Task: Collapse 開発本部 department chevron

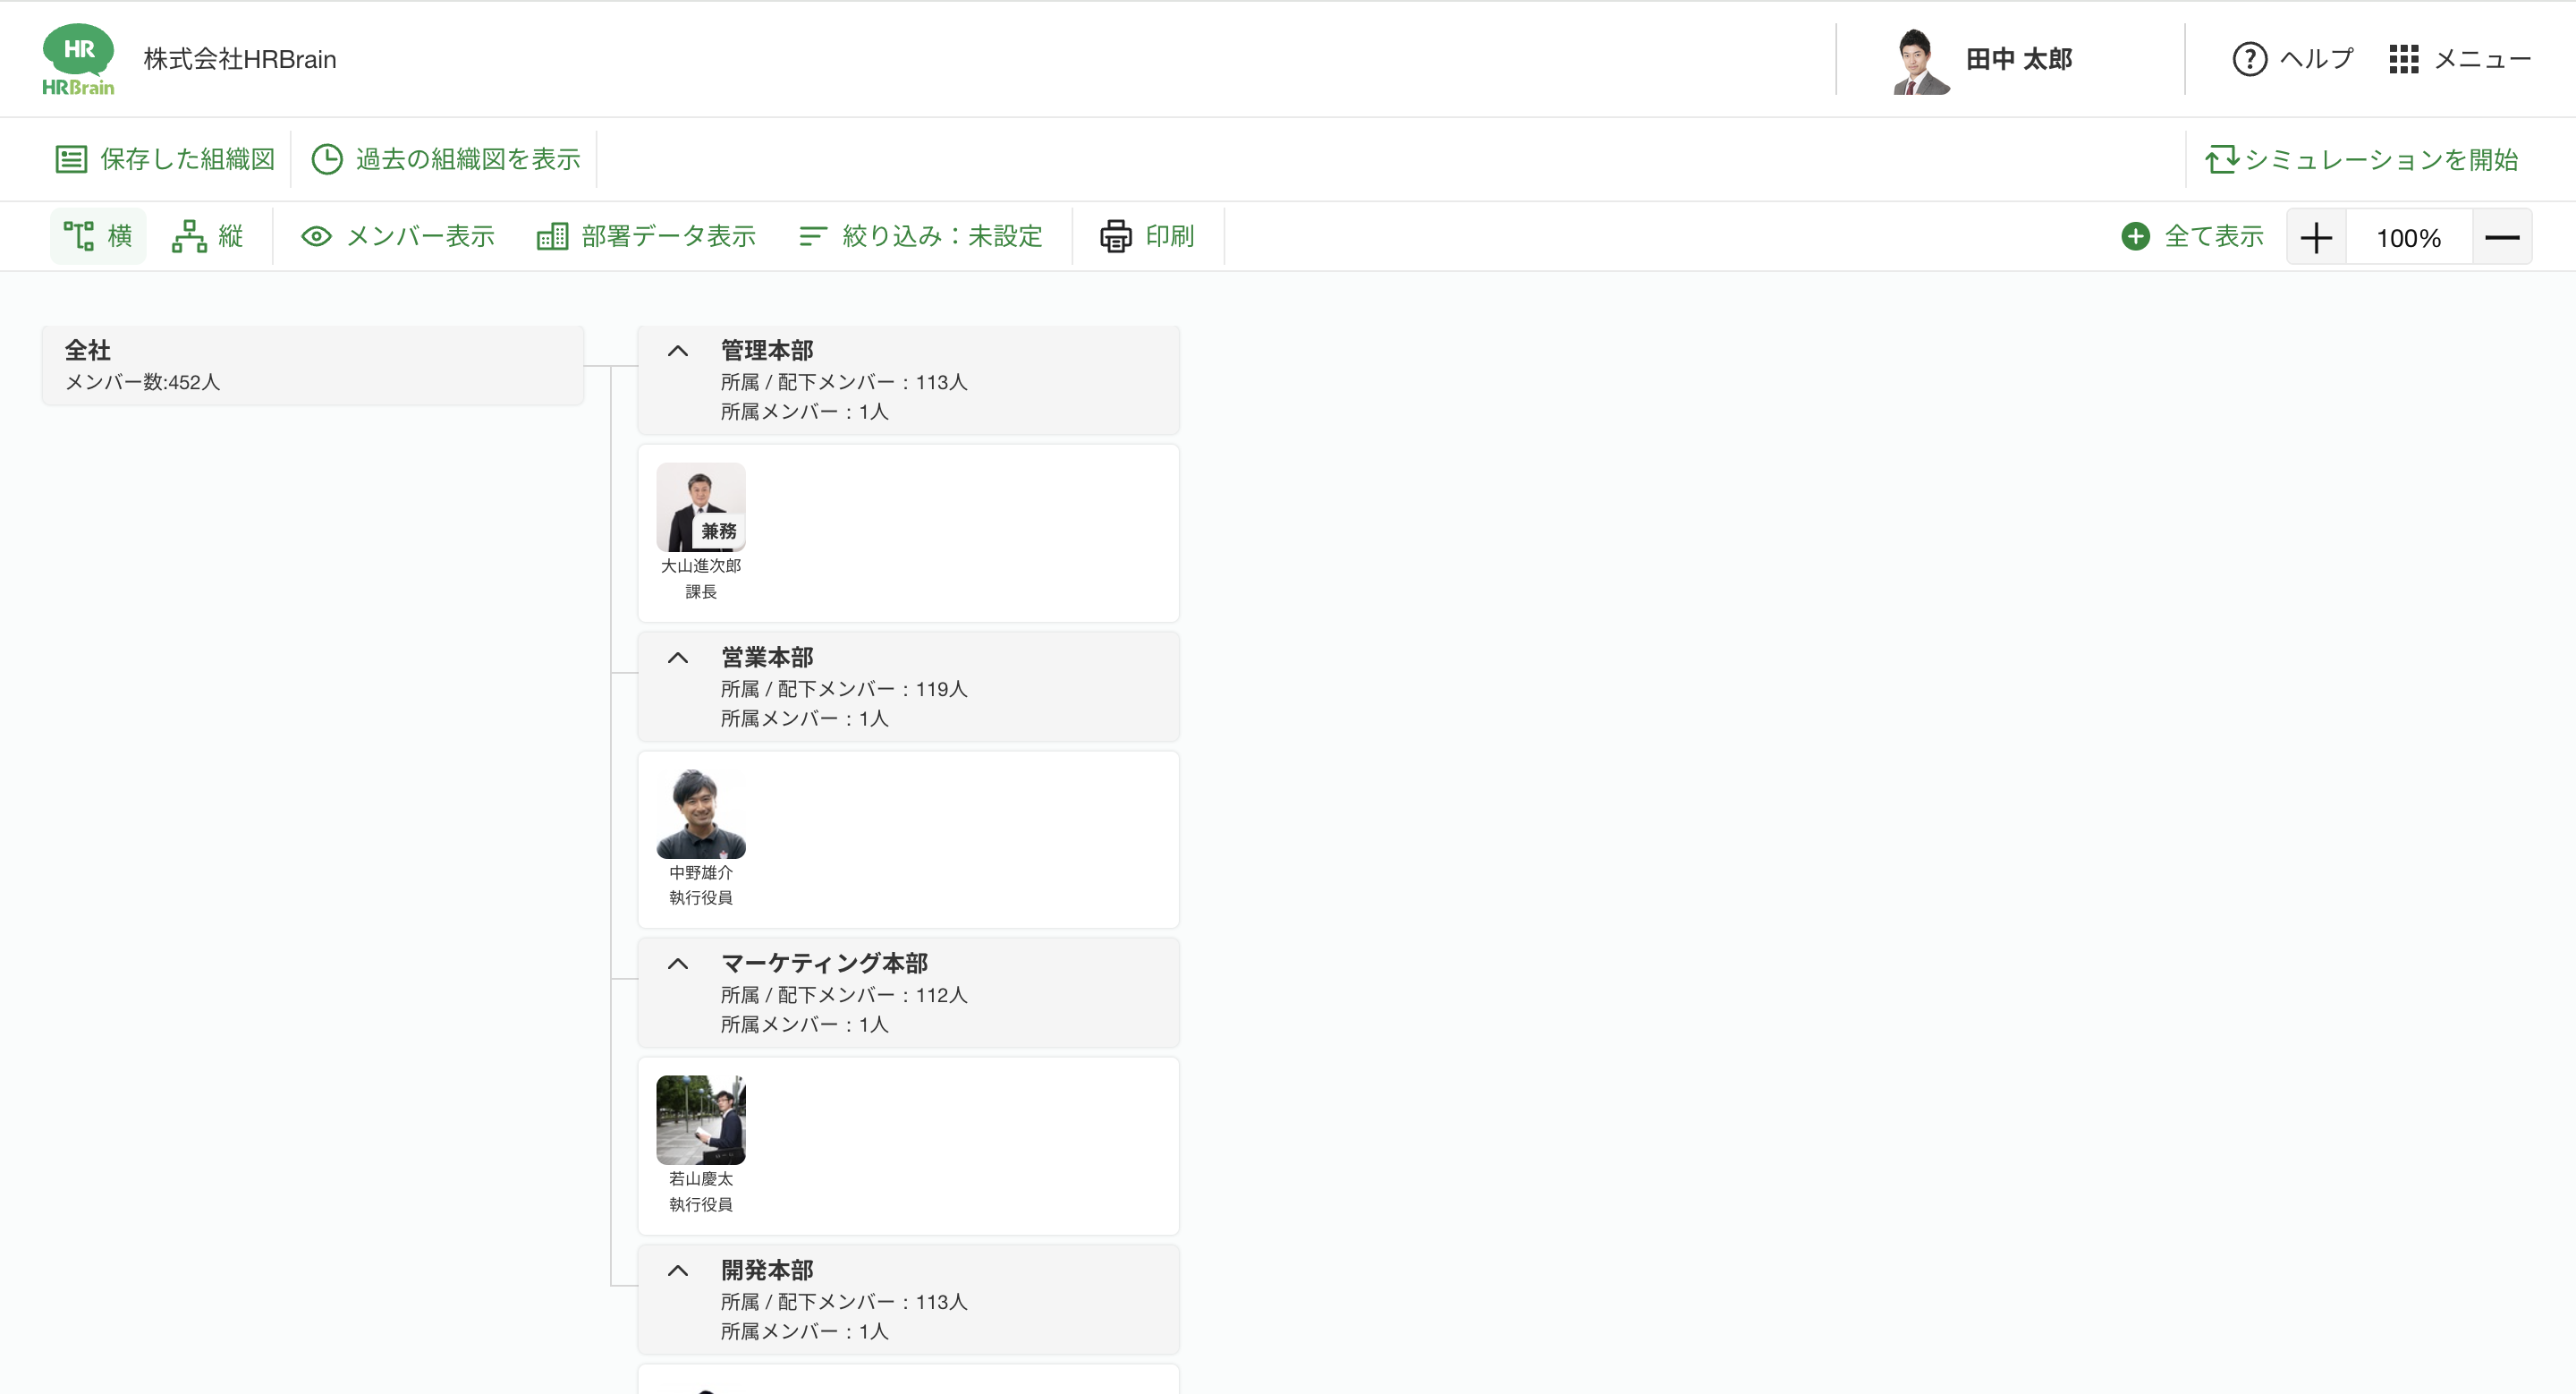Action: 678,1271
